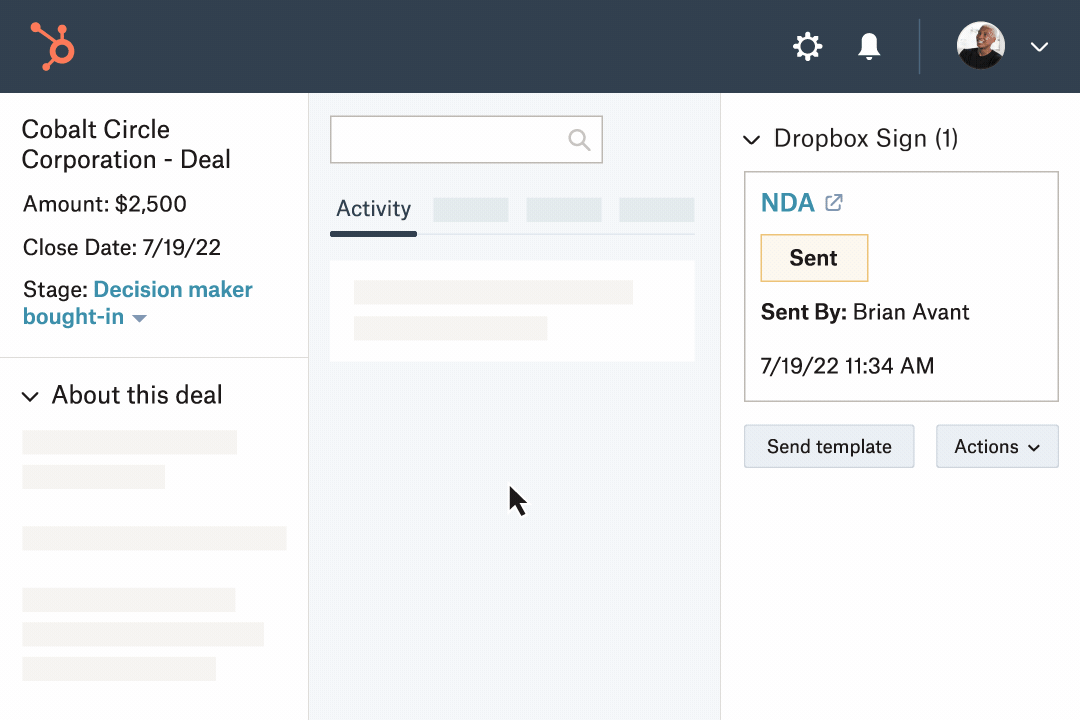The height and width of the screenshot is (720, 1080).
Task: Open the NDA document link
Action: (x=787, y=203)
